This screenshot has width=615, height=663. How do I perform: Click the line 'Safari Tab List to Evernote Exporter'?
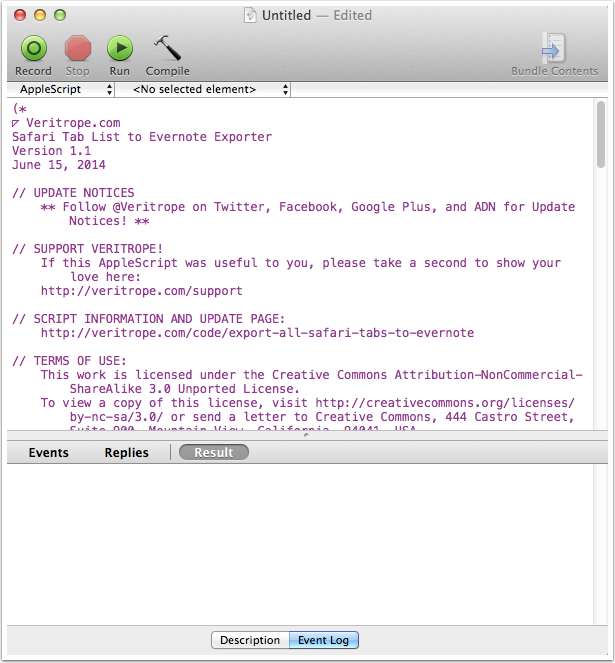[142, 137]
